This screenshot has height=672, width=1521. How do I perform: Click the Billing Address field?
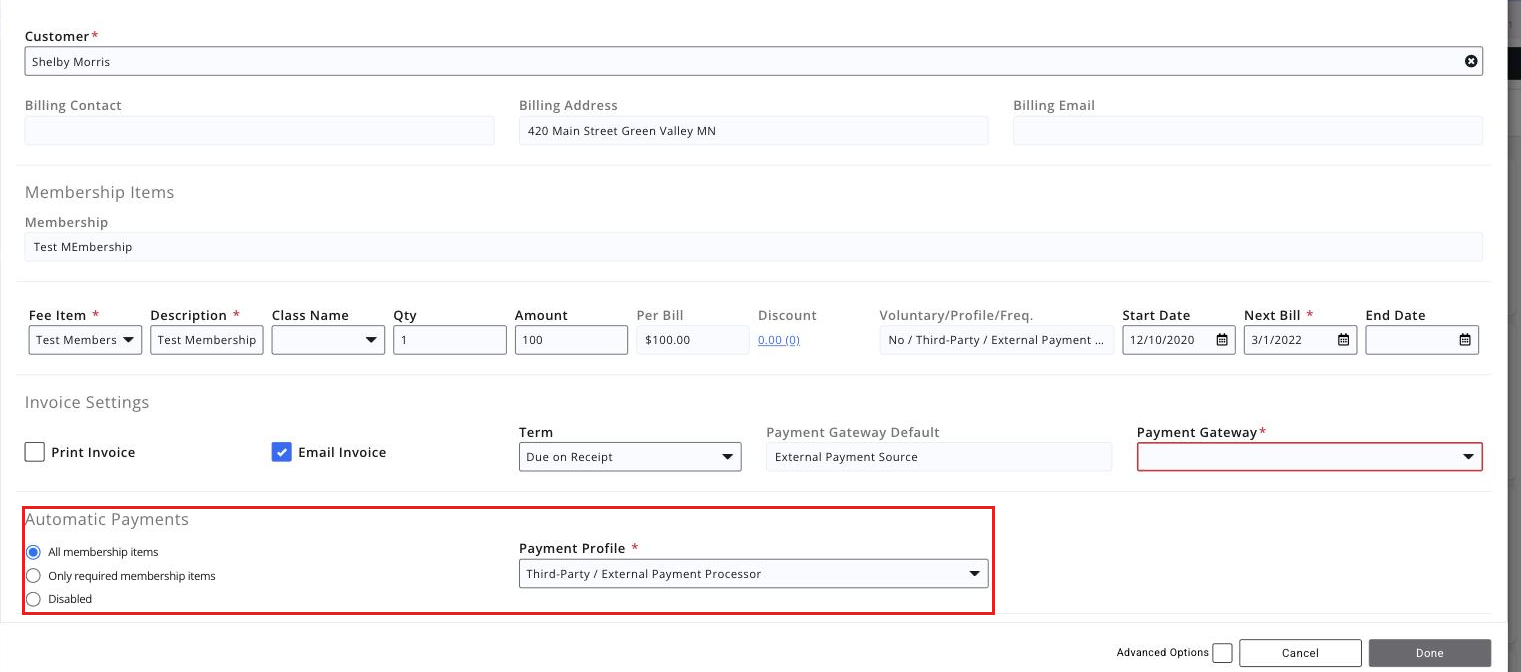753,131
